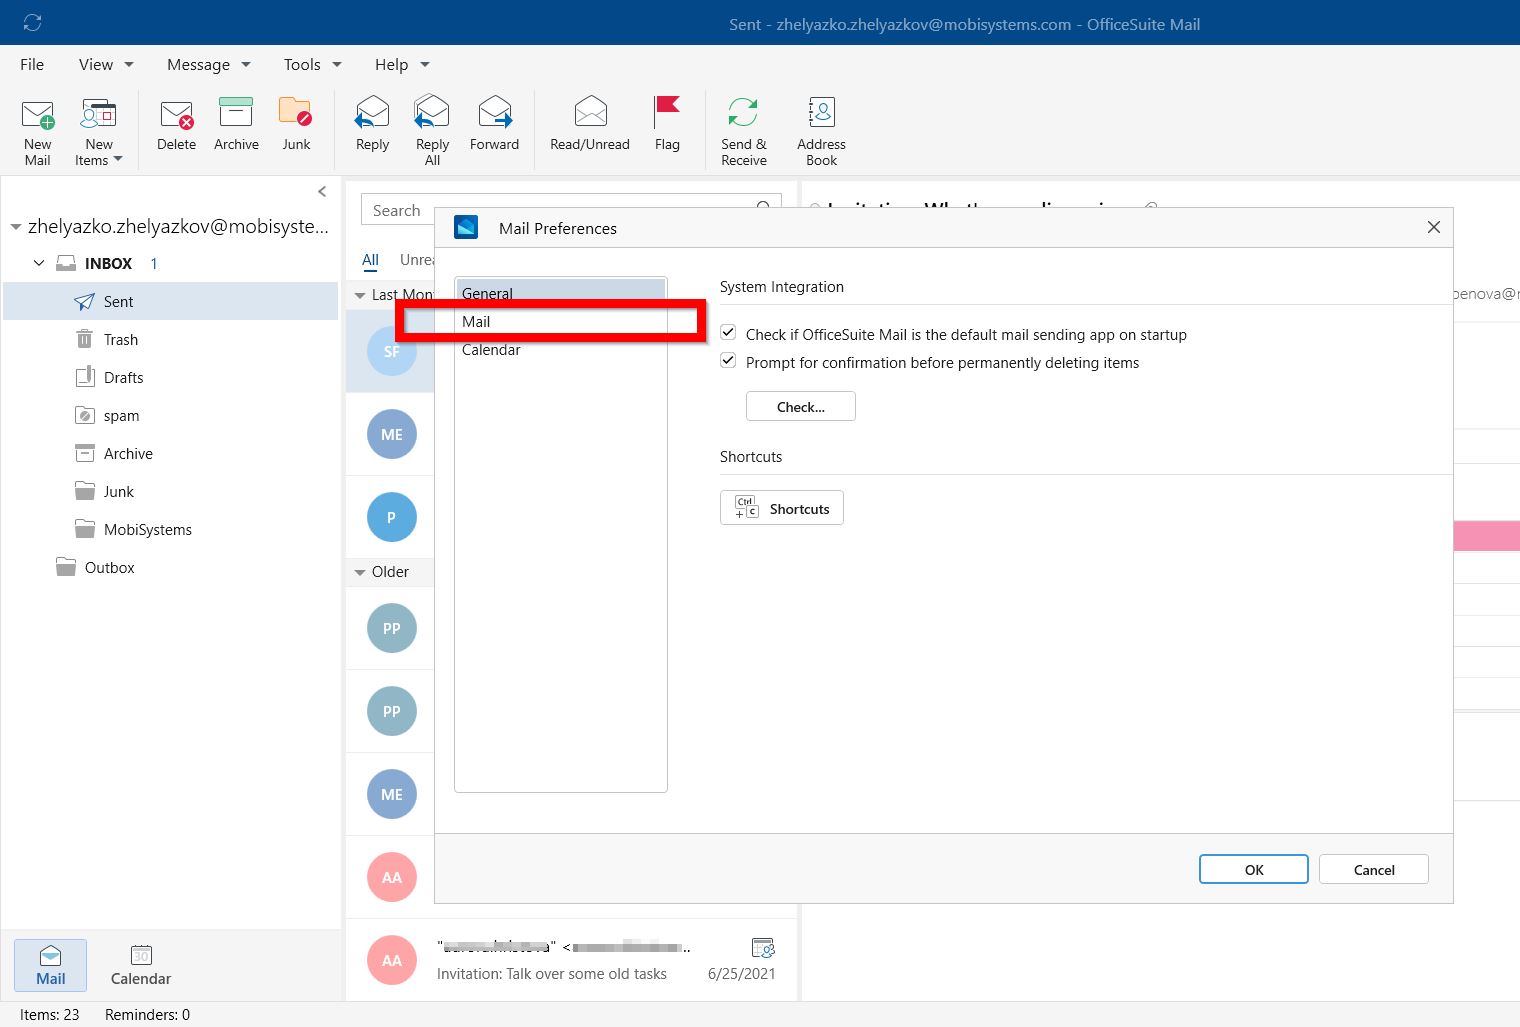The width and height of the screenshot is (1520, 1027).
Task: Show All messages filter tab
Action: 370,260
